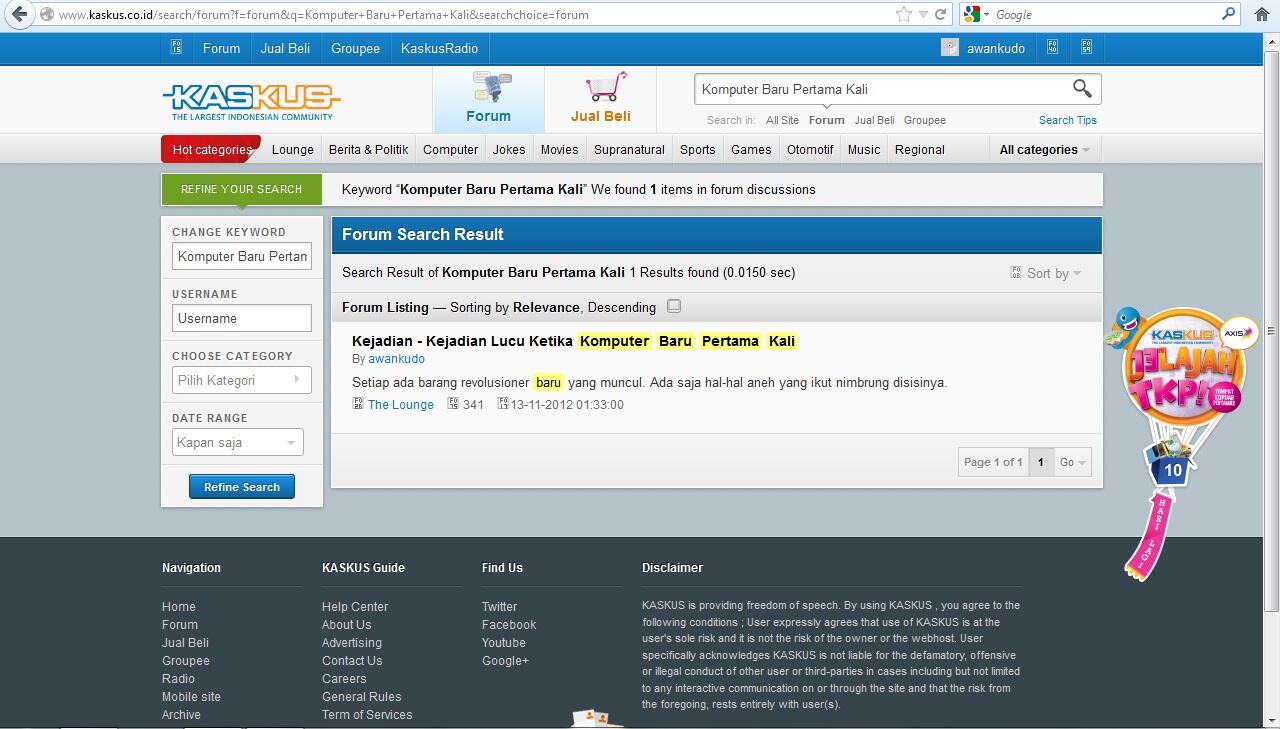This screenshot has width=1280, height=729.
Task: Open the Lounge category
Action: point(293,150)
